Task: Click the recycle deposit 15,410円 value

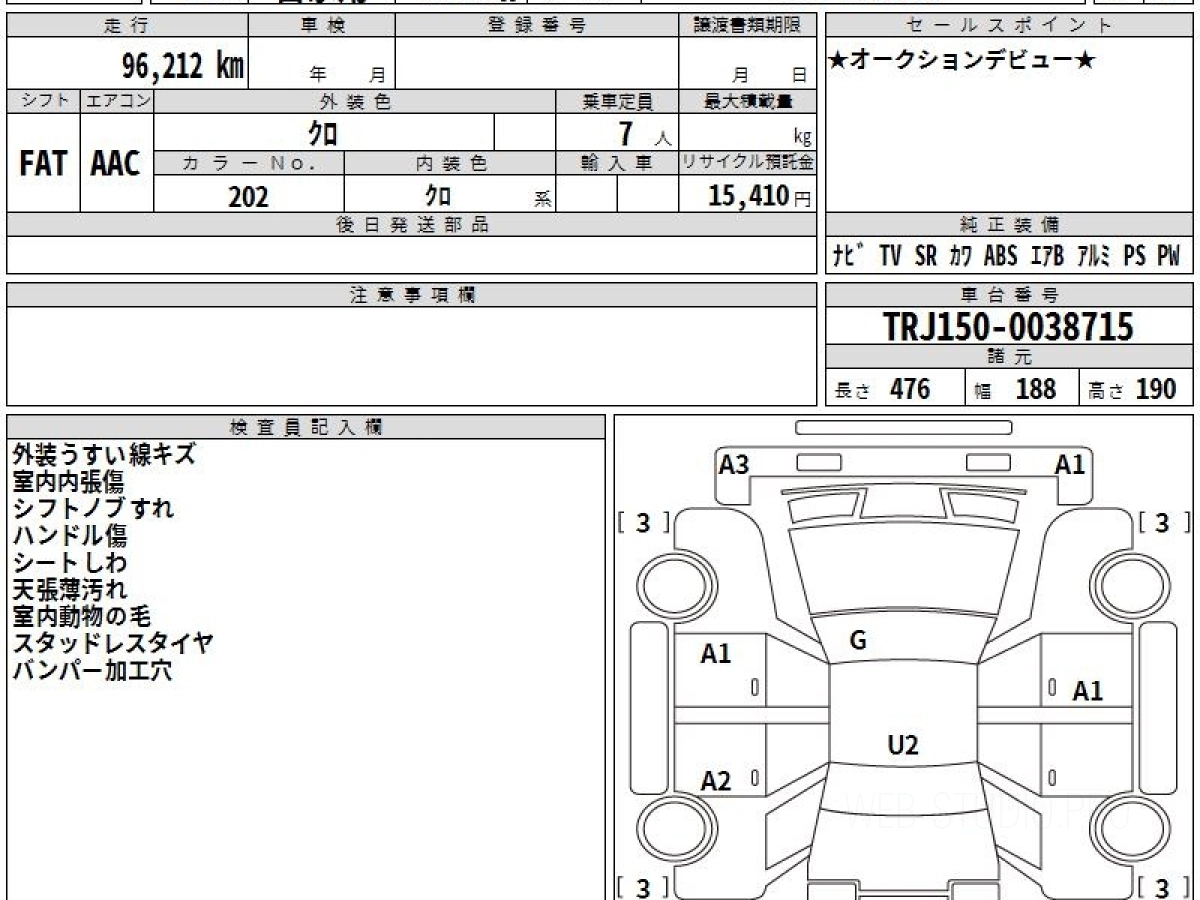Action: [x=759, y=196]
